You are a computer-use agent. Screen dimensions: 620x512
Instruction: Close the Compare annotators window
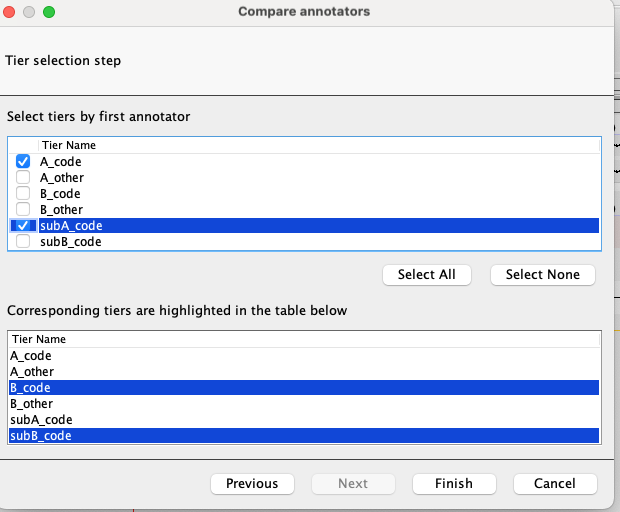[x=9, y=12]
